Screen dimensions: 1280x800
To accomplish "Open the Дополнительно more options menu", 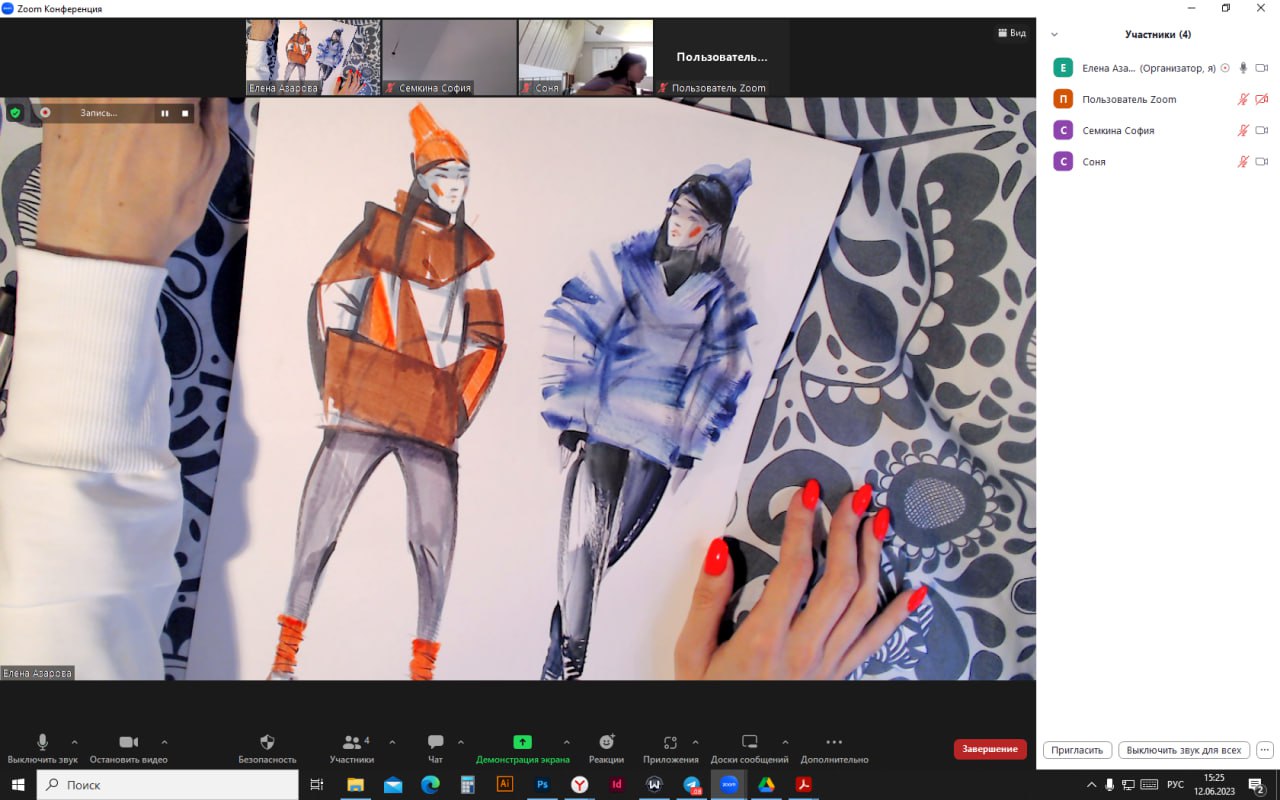I will (834, 749).
